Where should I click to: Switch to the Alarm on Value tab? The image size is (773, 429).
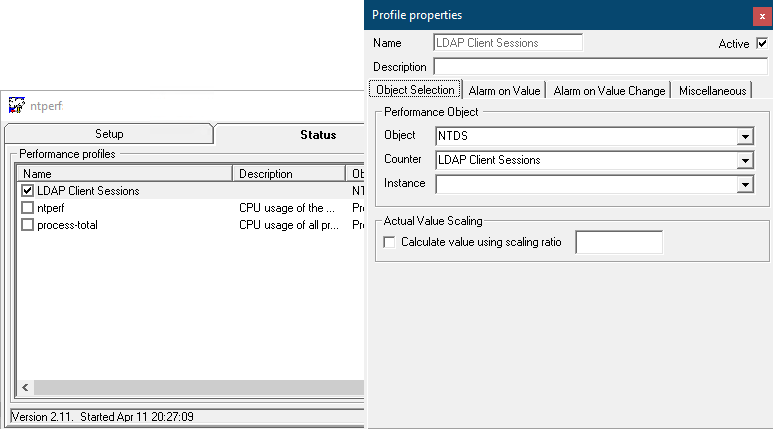505,91
